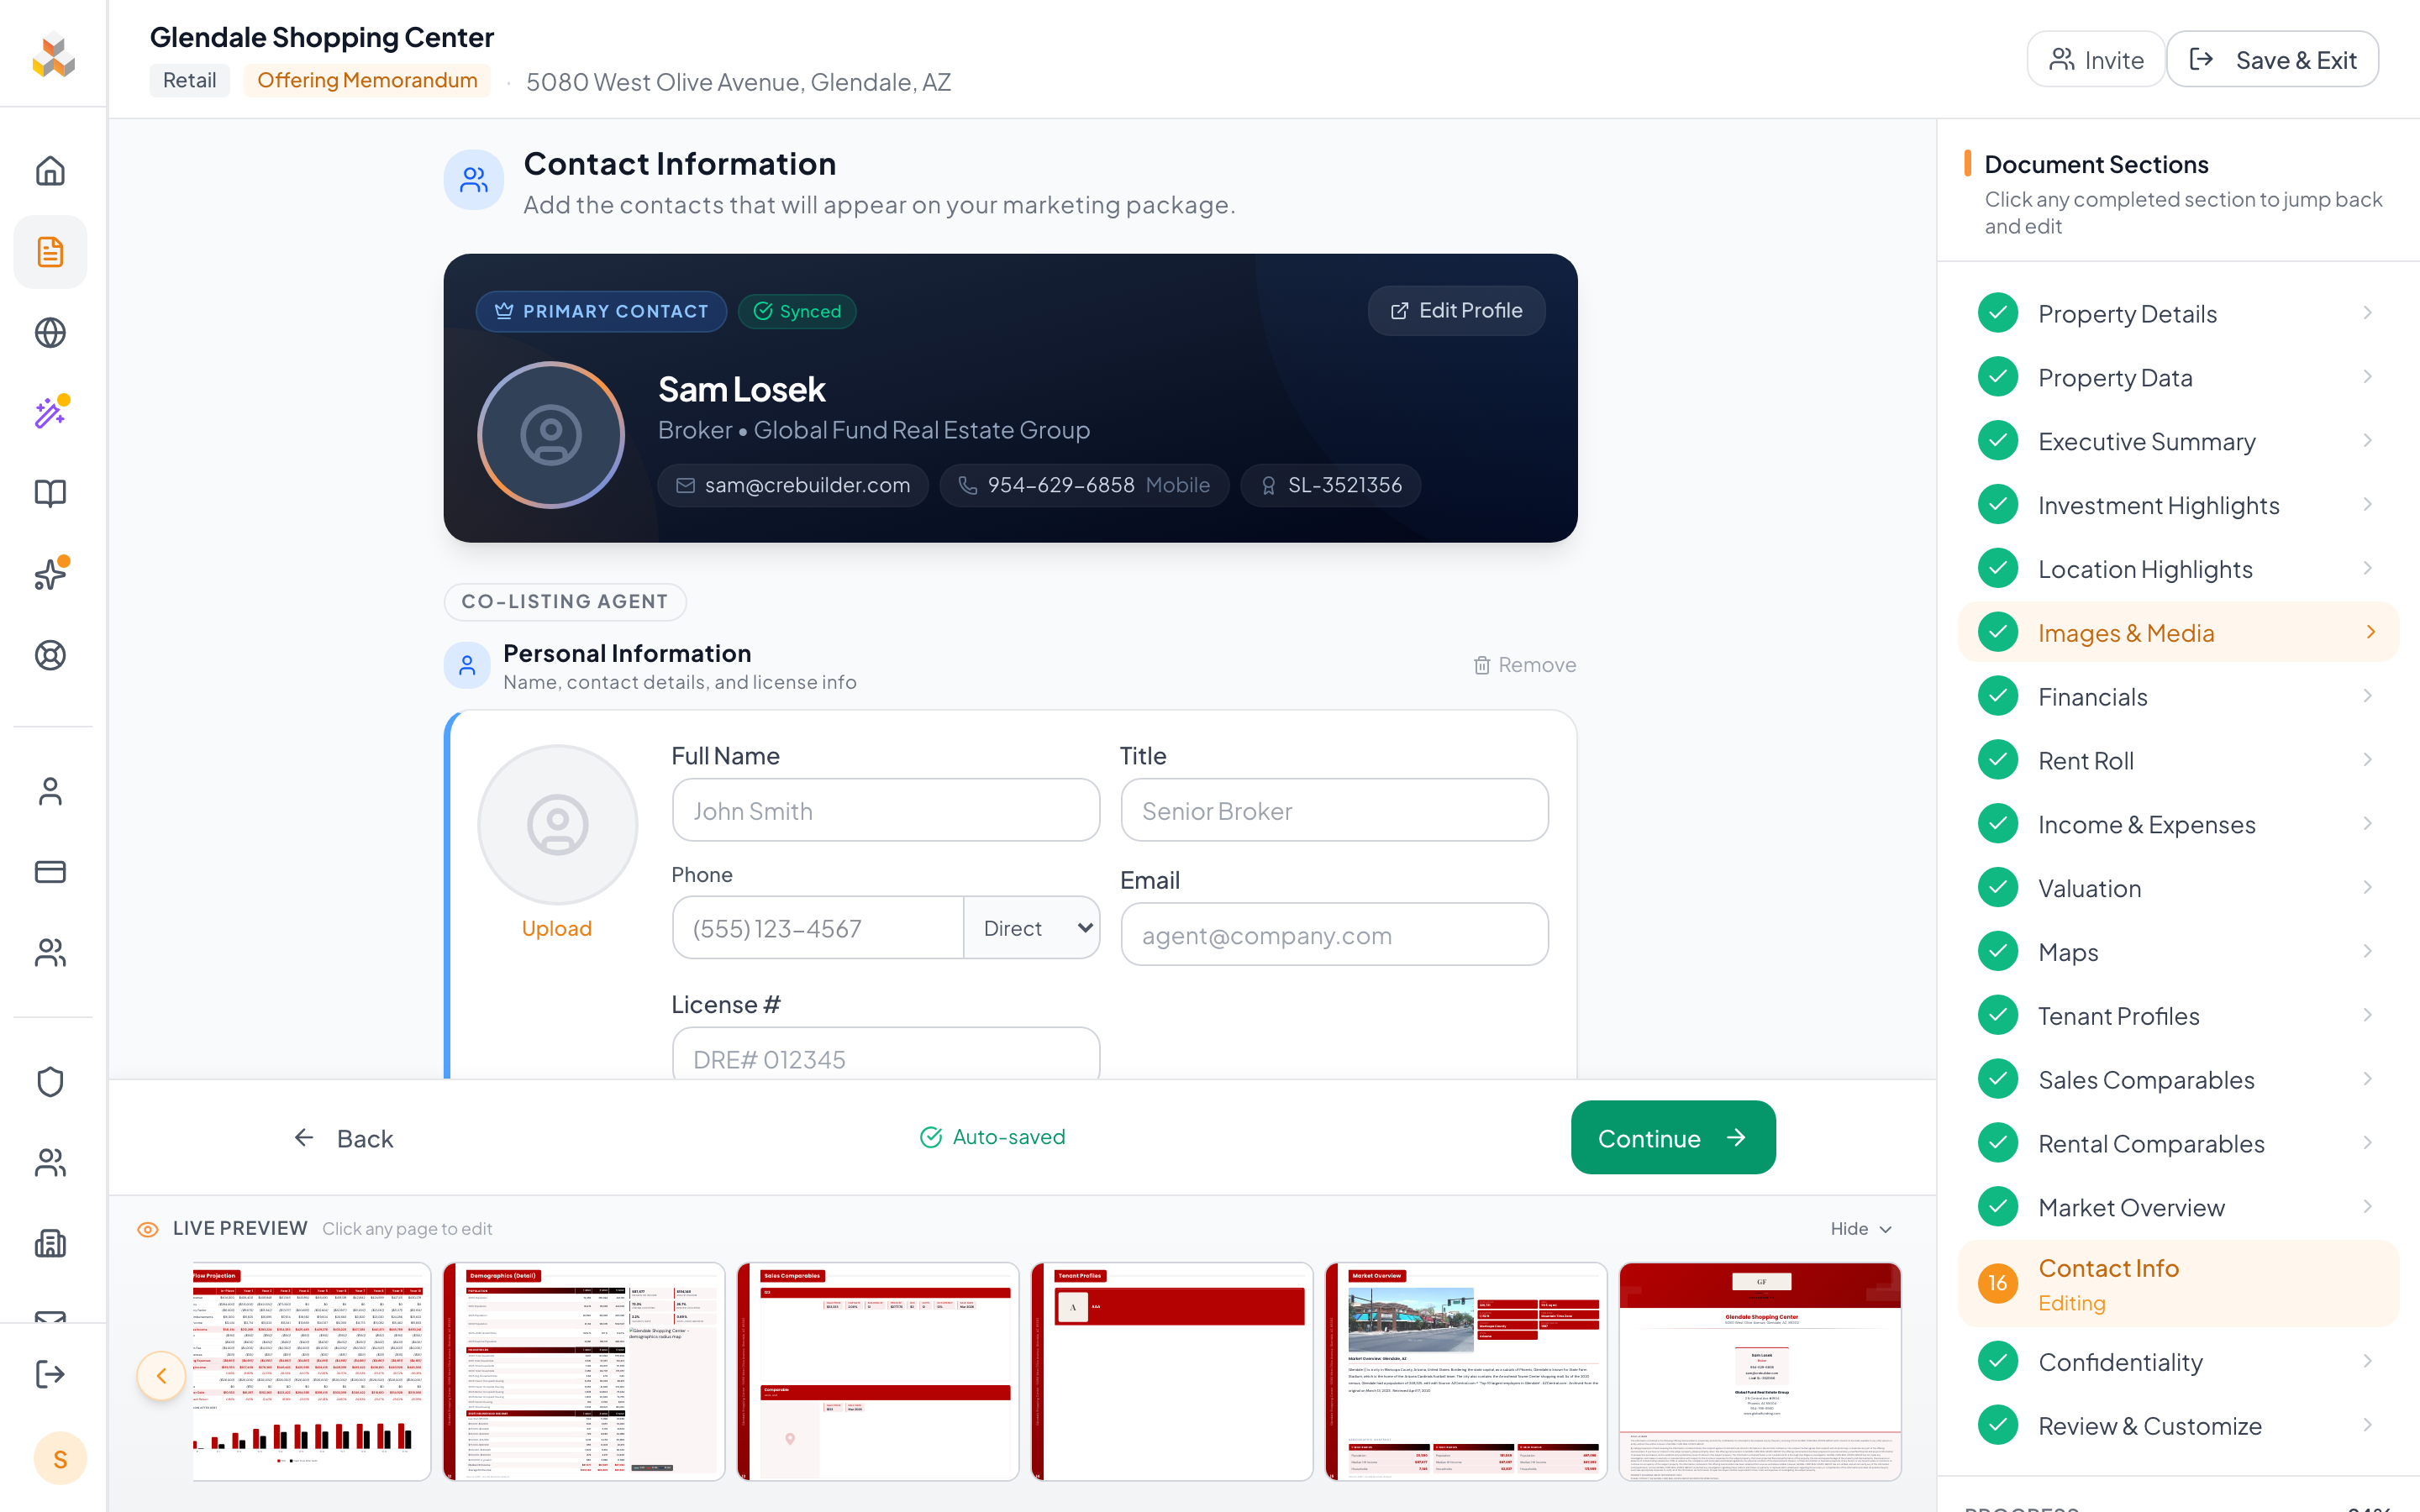The image size is (2420, 1512).
Task: Open the credit card billing icon
Action: (50, 872)
